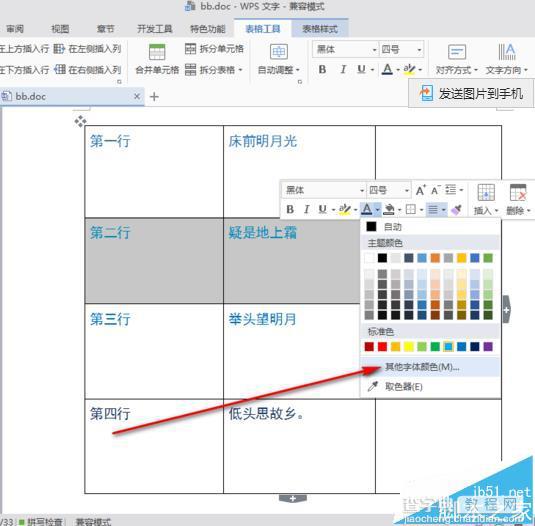Open the View (视图) tab

click(x=60, y=29)
